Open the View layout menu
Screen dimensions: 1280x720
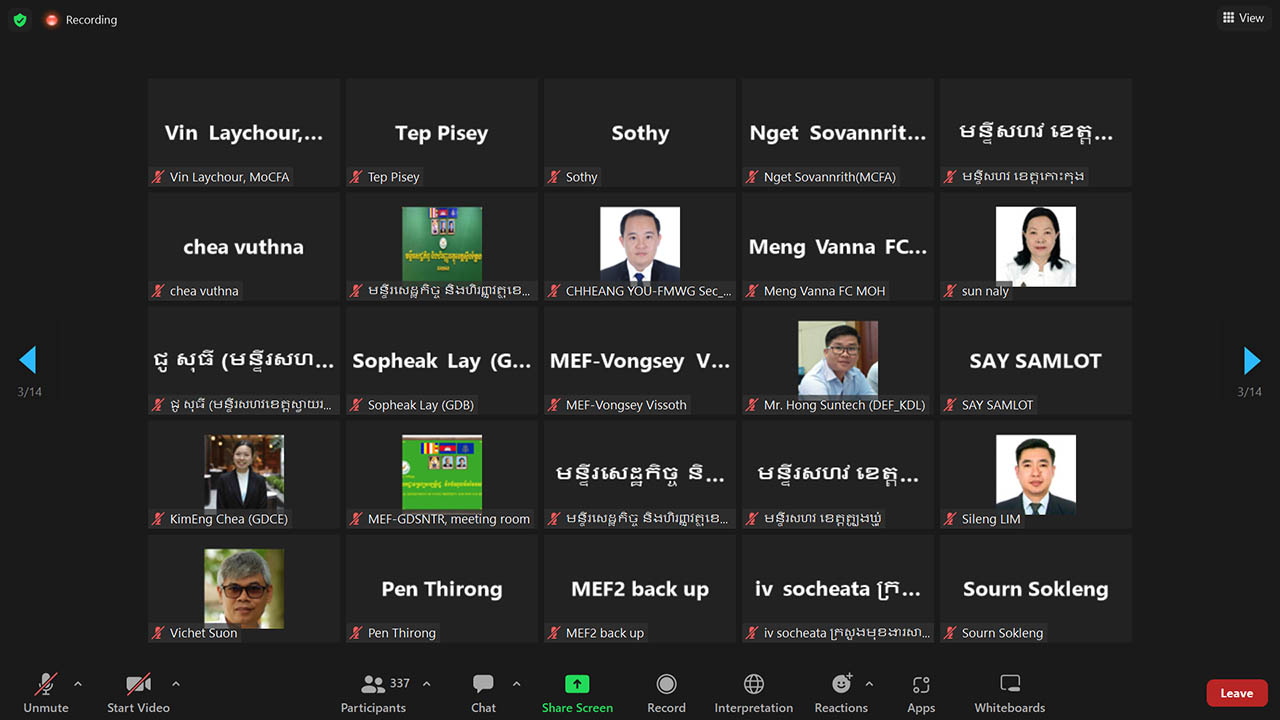(x=1243, y=18)
